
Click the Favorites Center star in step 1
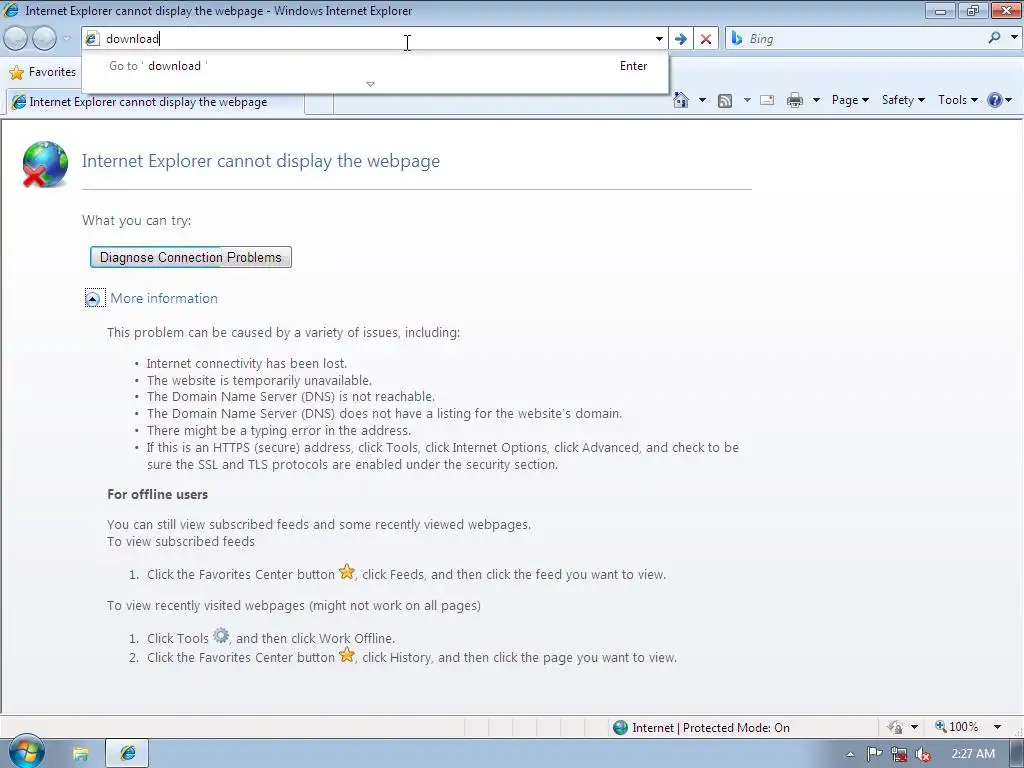coord(347,572)
